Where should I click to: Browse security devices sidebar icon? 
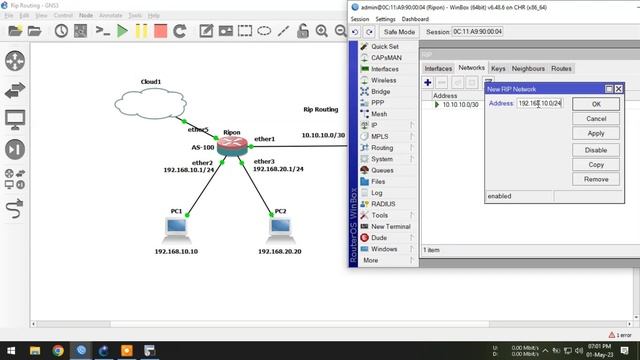point(15,149)
